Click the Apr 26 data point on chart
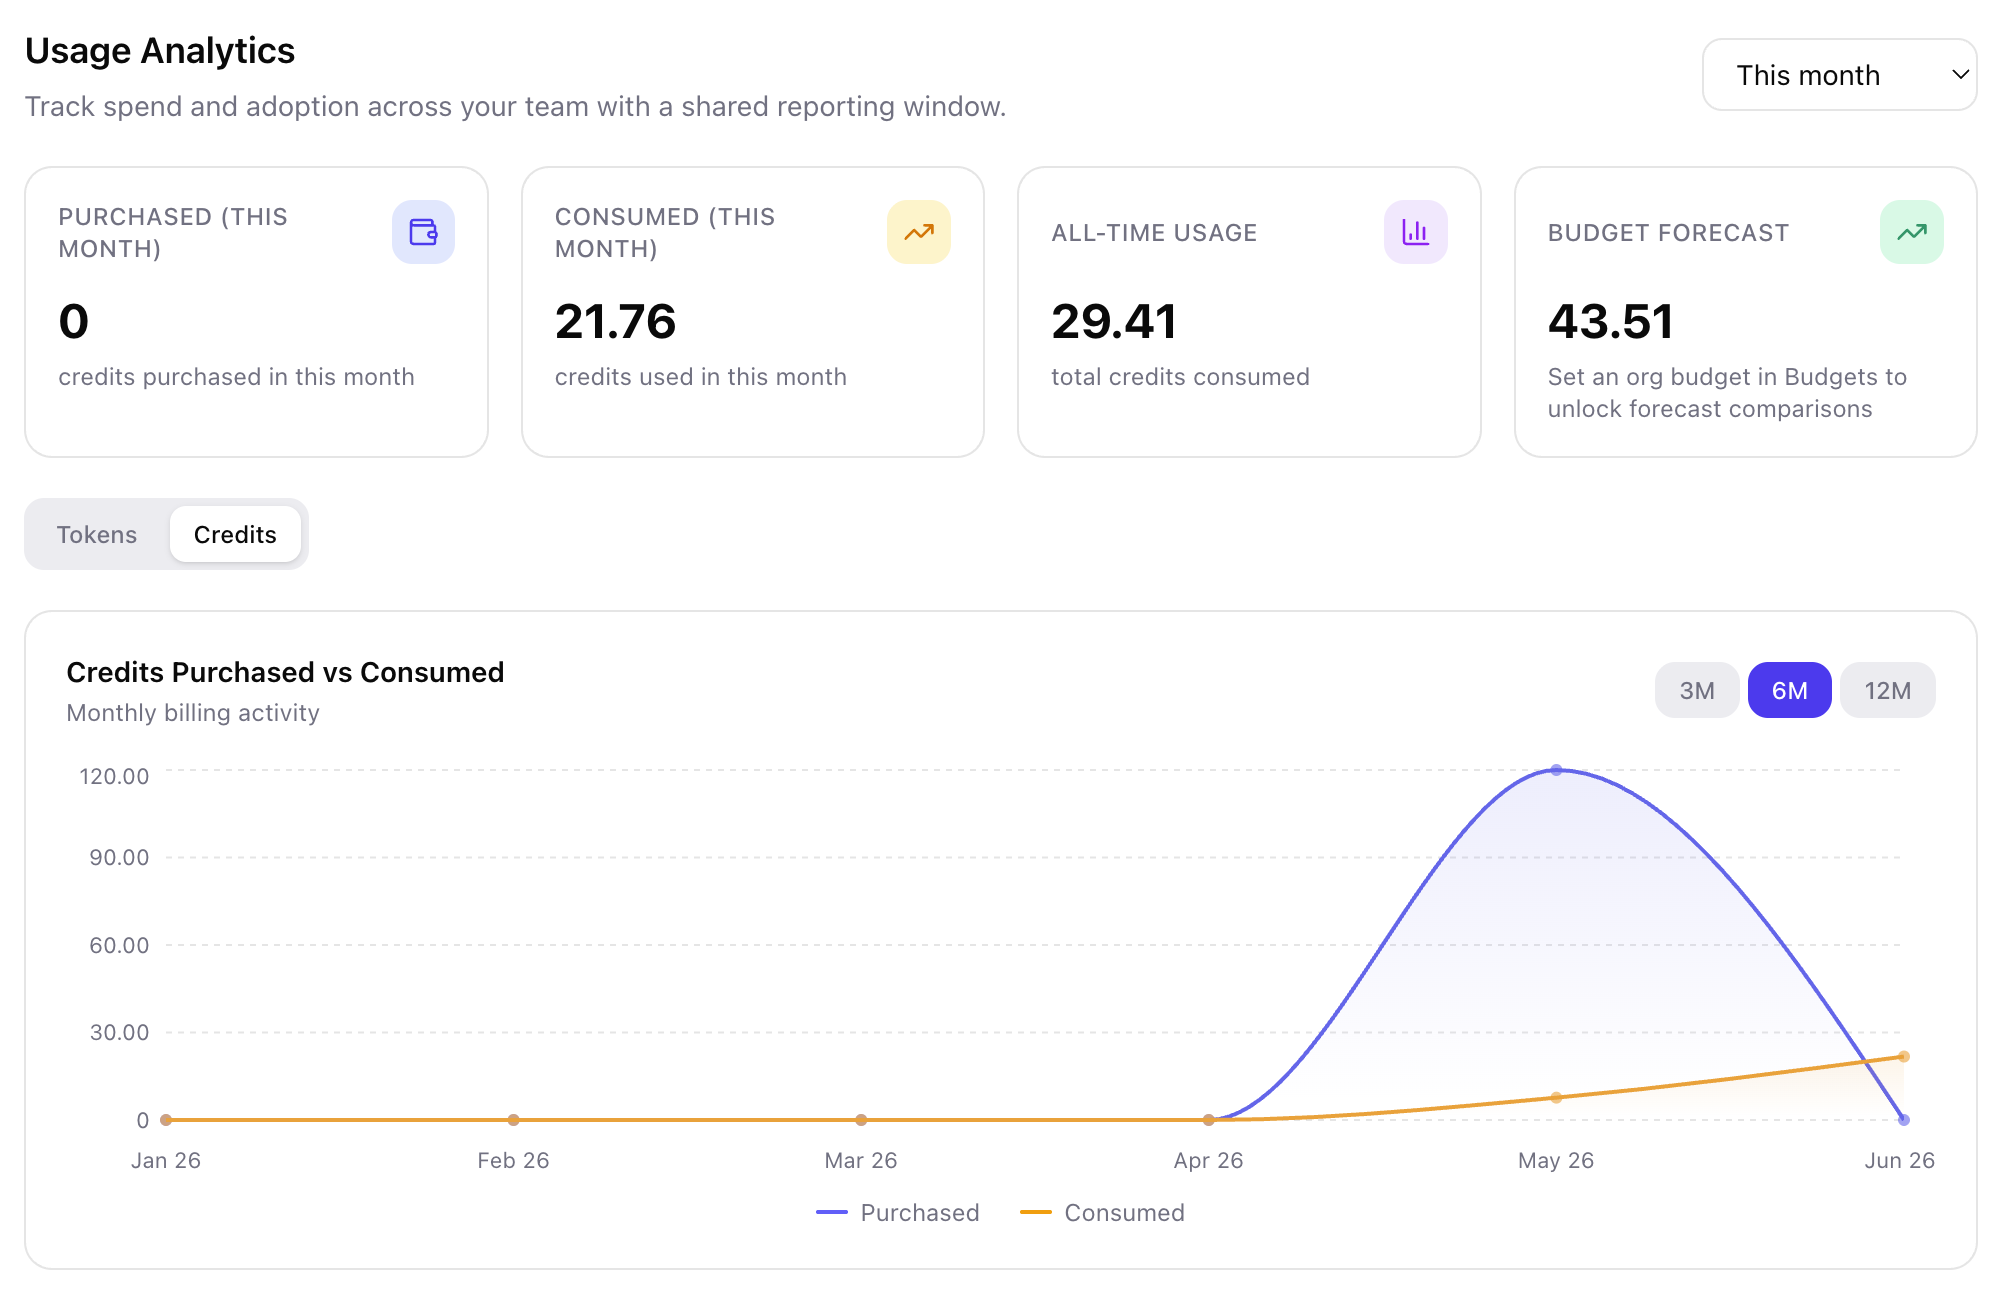 [x=1208, y=1120]
